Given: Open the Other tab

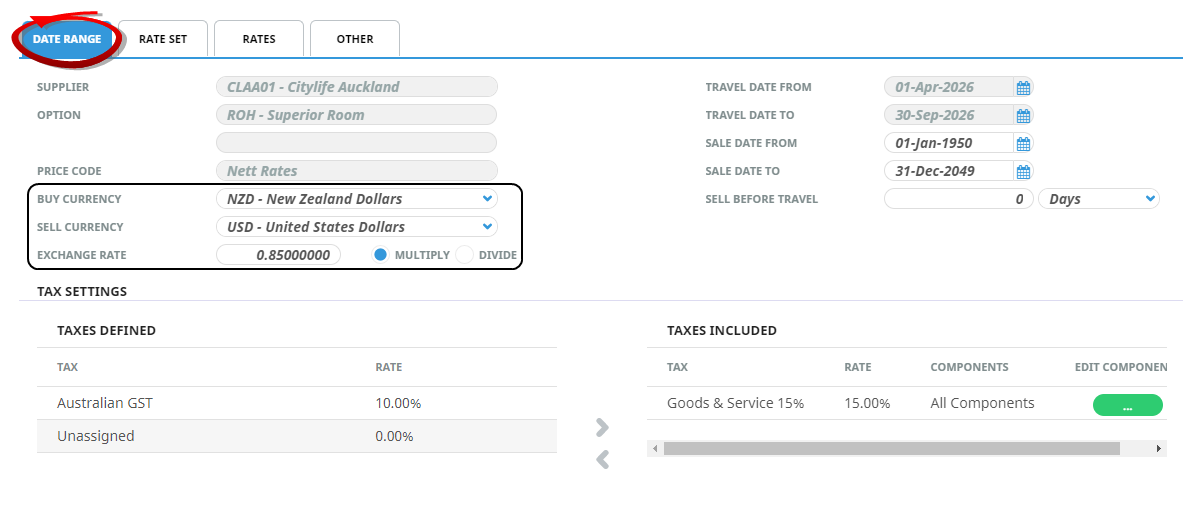Looking at the screenshot, I should pos(355,39).
